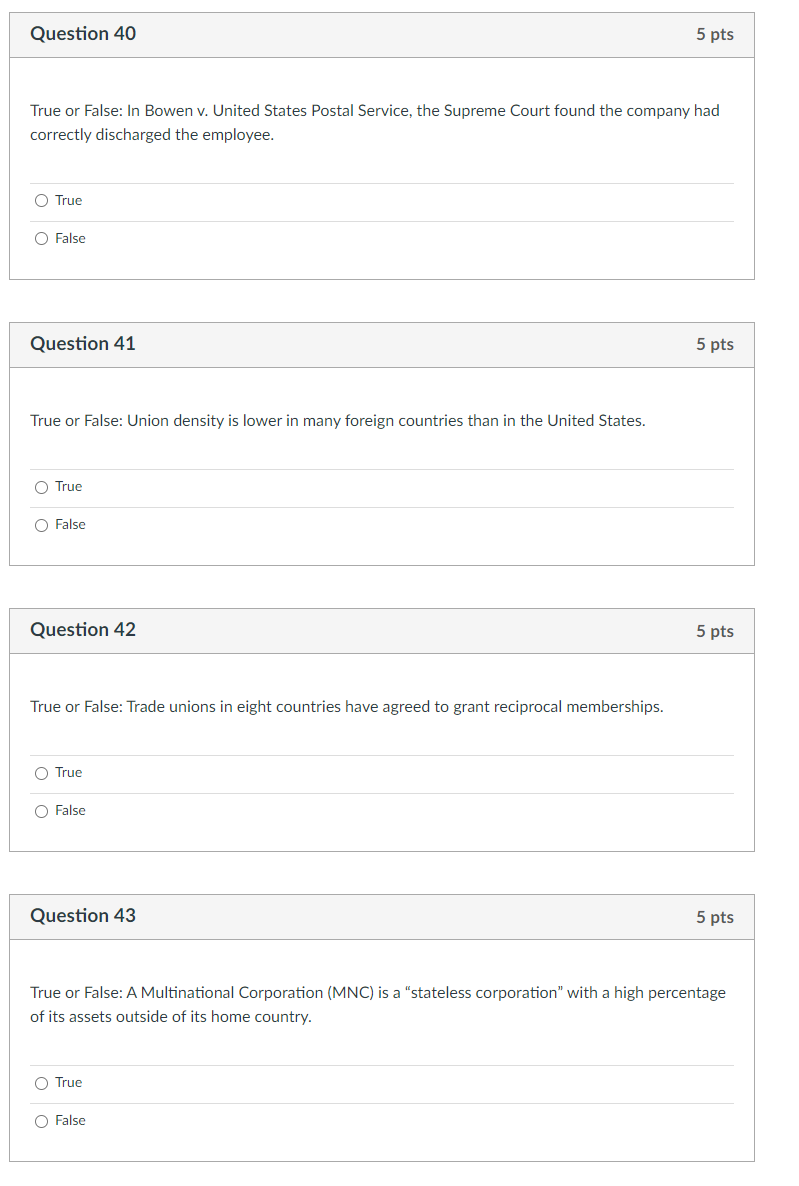Click the union density question text

coord(337,420)
